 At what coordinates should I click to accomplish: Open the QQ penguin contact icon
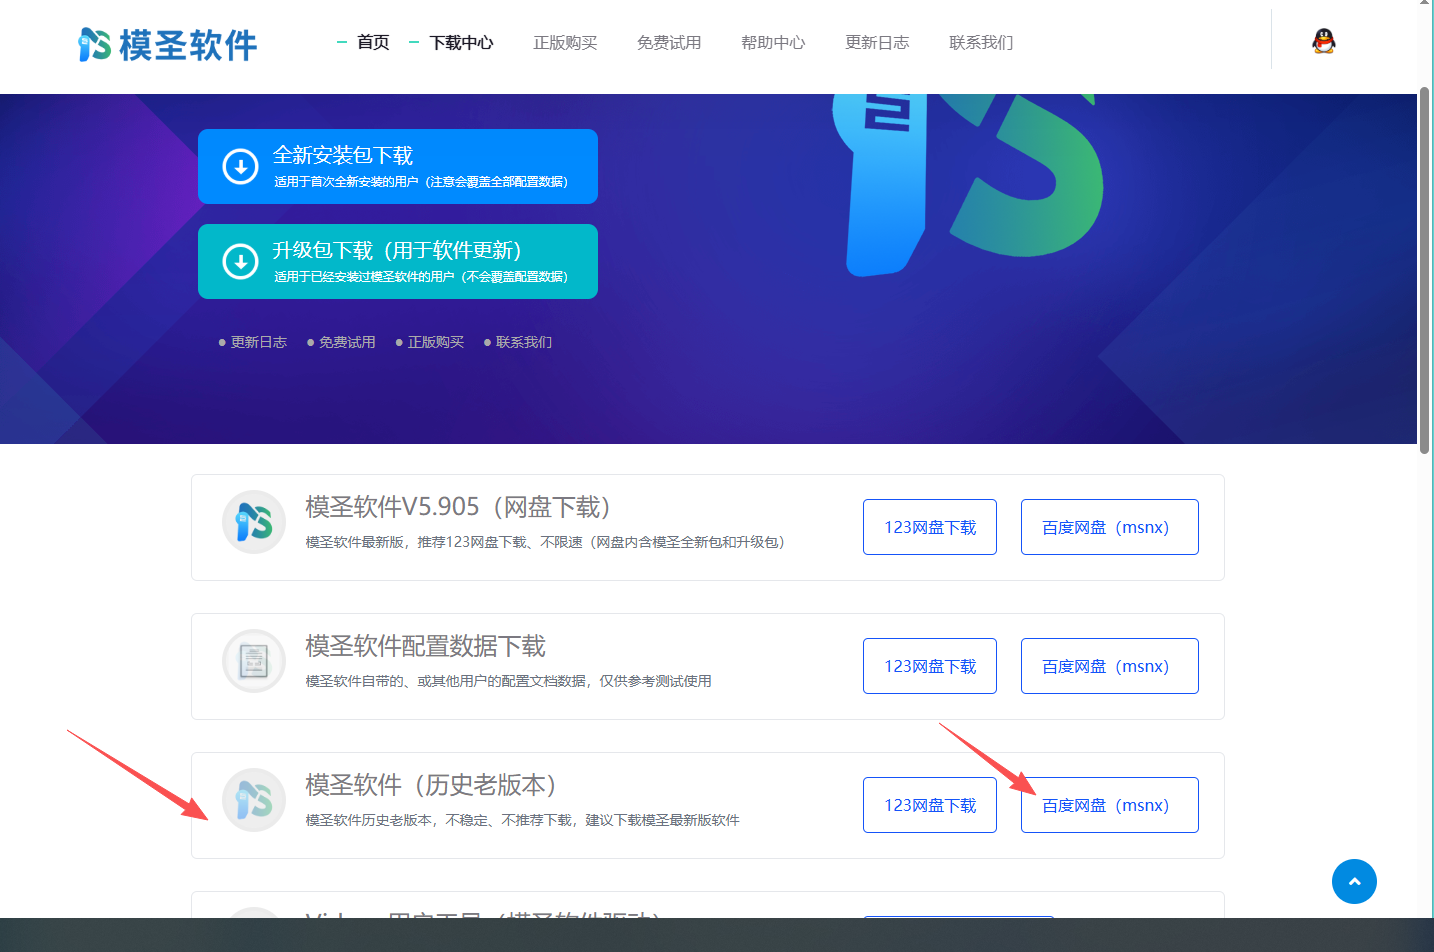click(x=1324, y=41)
